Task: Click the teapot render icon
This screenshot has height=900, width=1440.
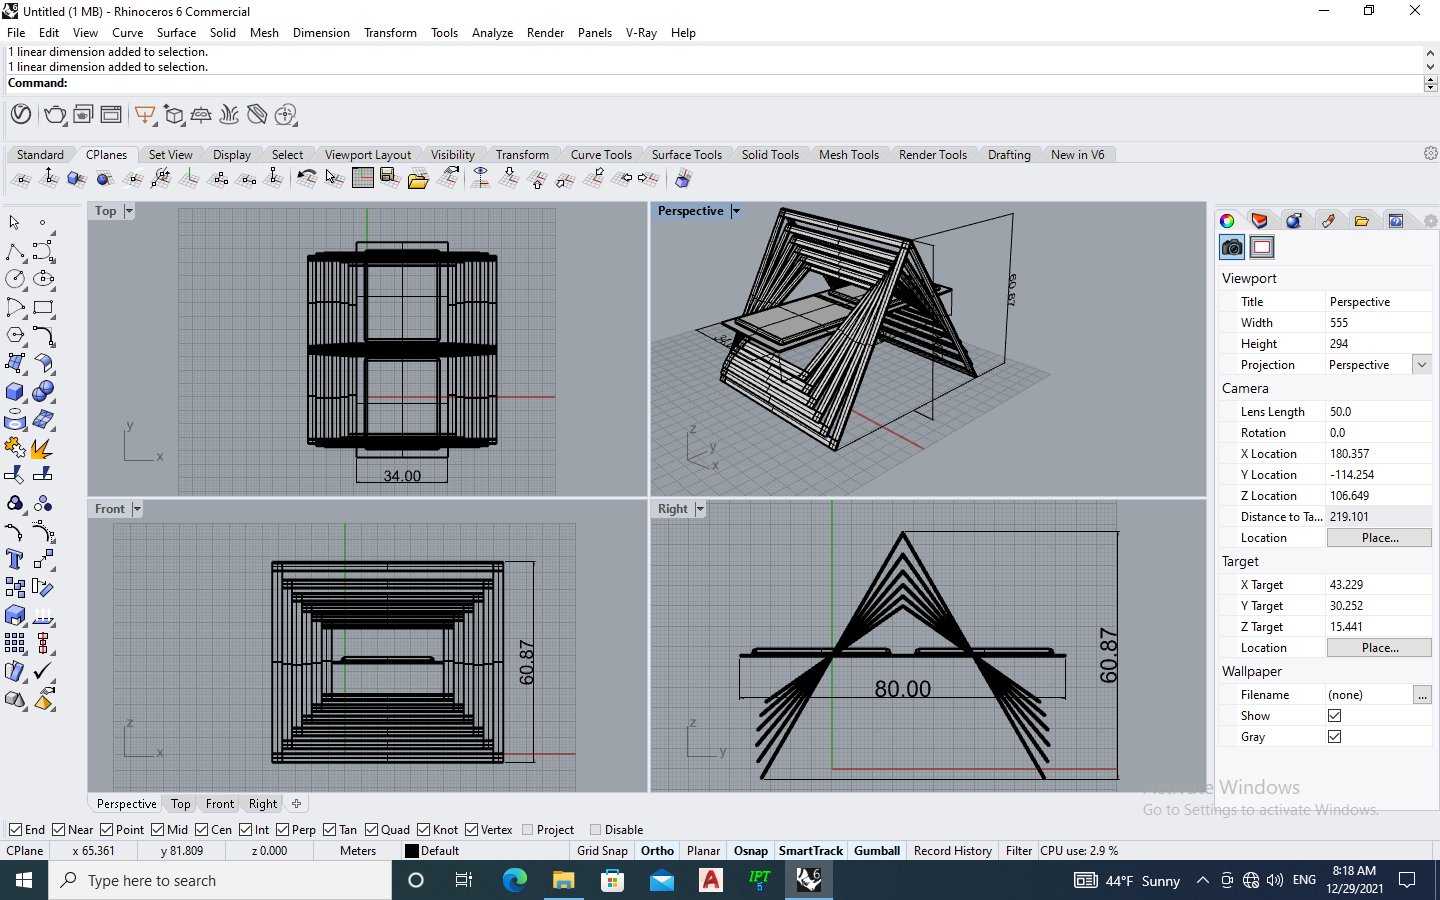Action: pyautogui.click(x=55, y=115)
